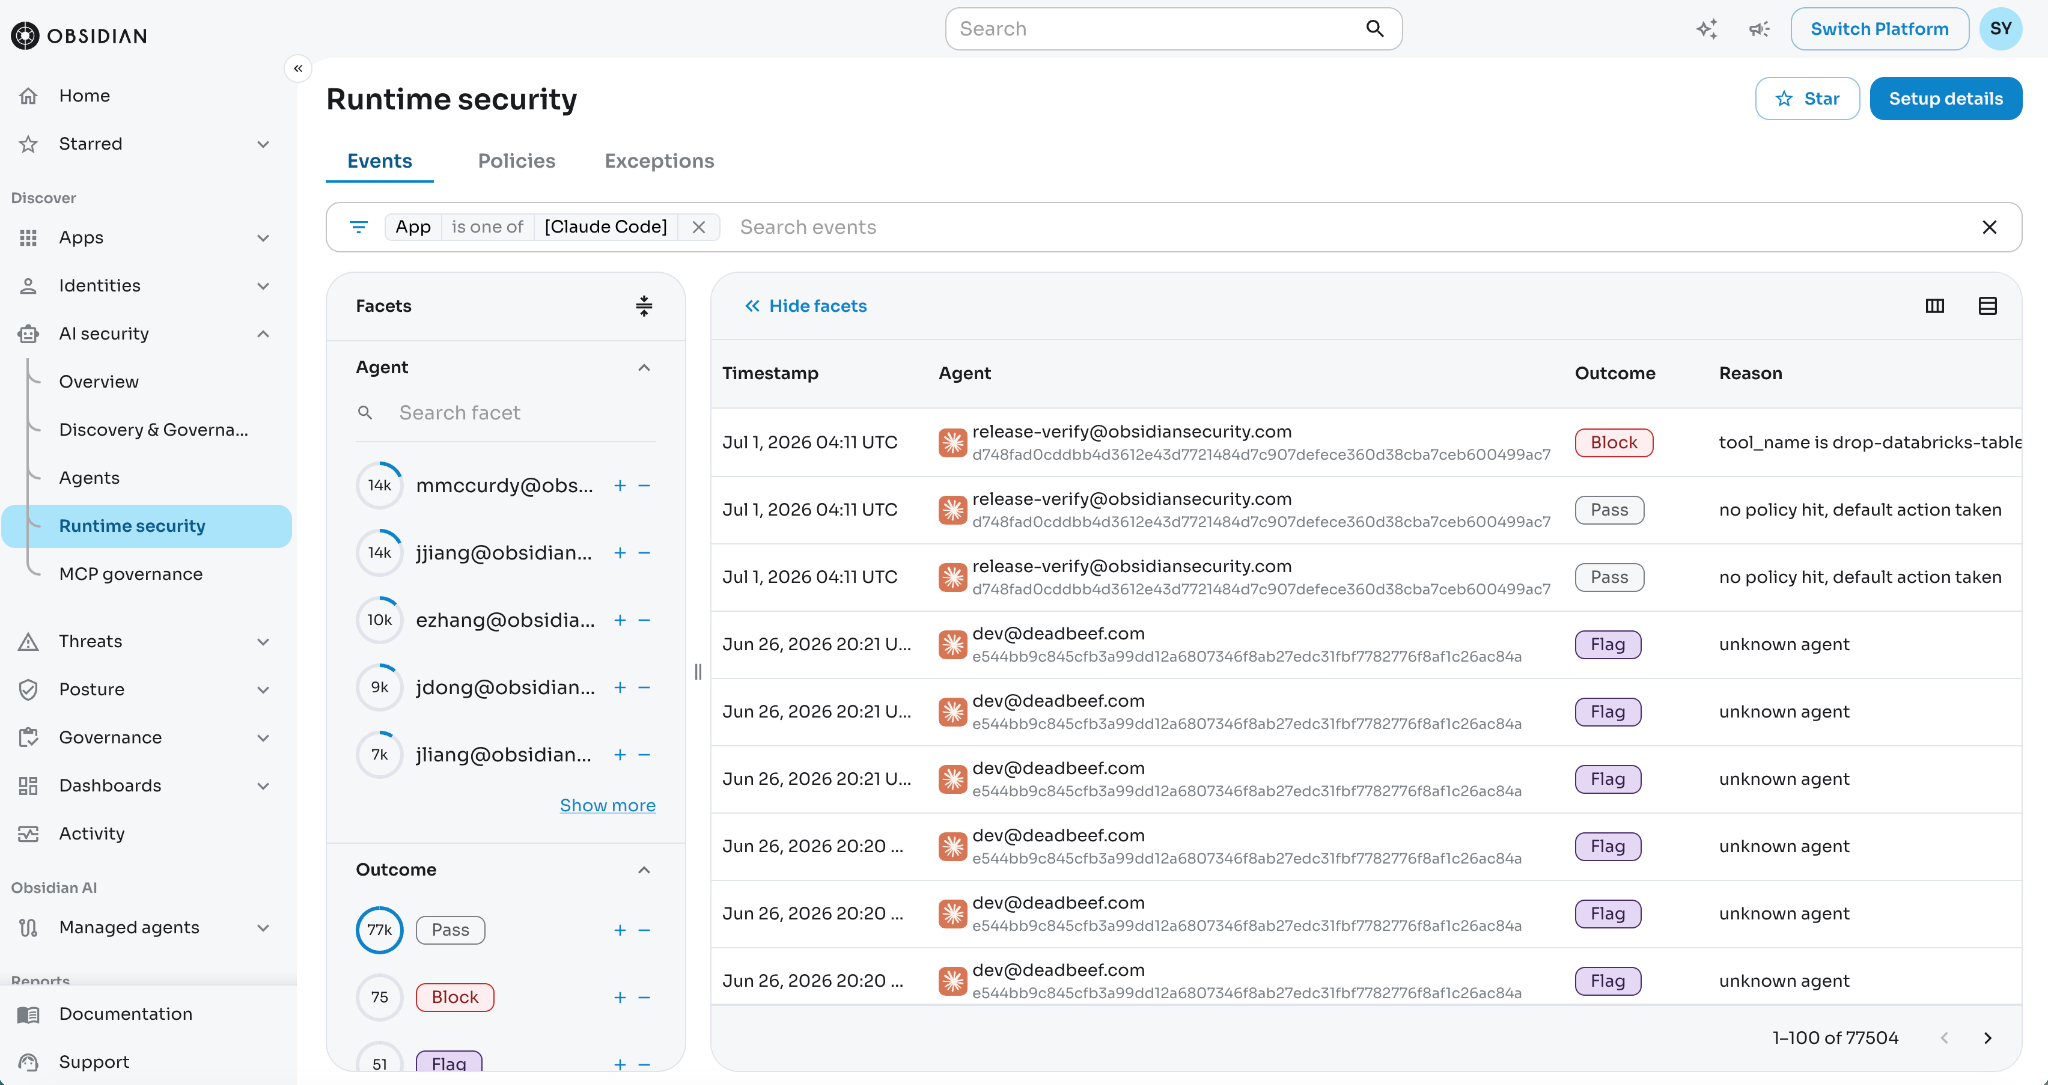Collapse the Agent facet section
Image resolution: width=2048 pixels, height=1085 pixels.
[644, 368]
